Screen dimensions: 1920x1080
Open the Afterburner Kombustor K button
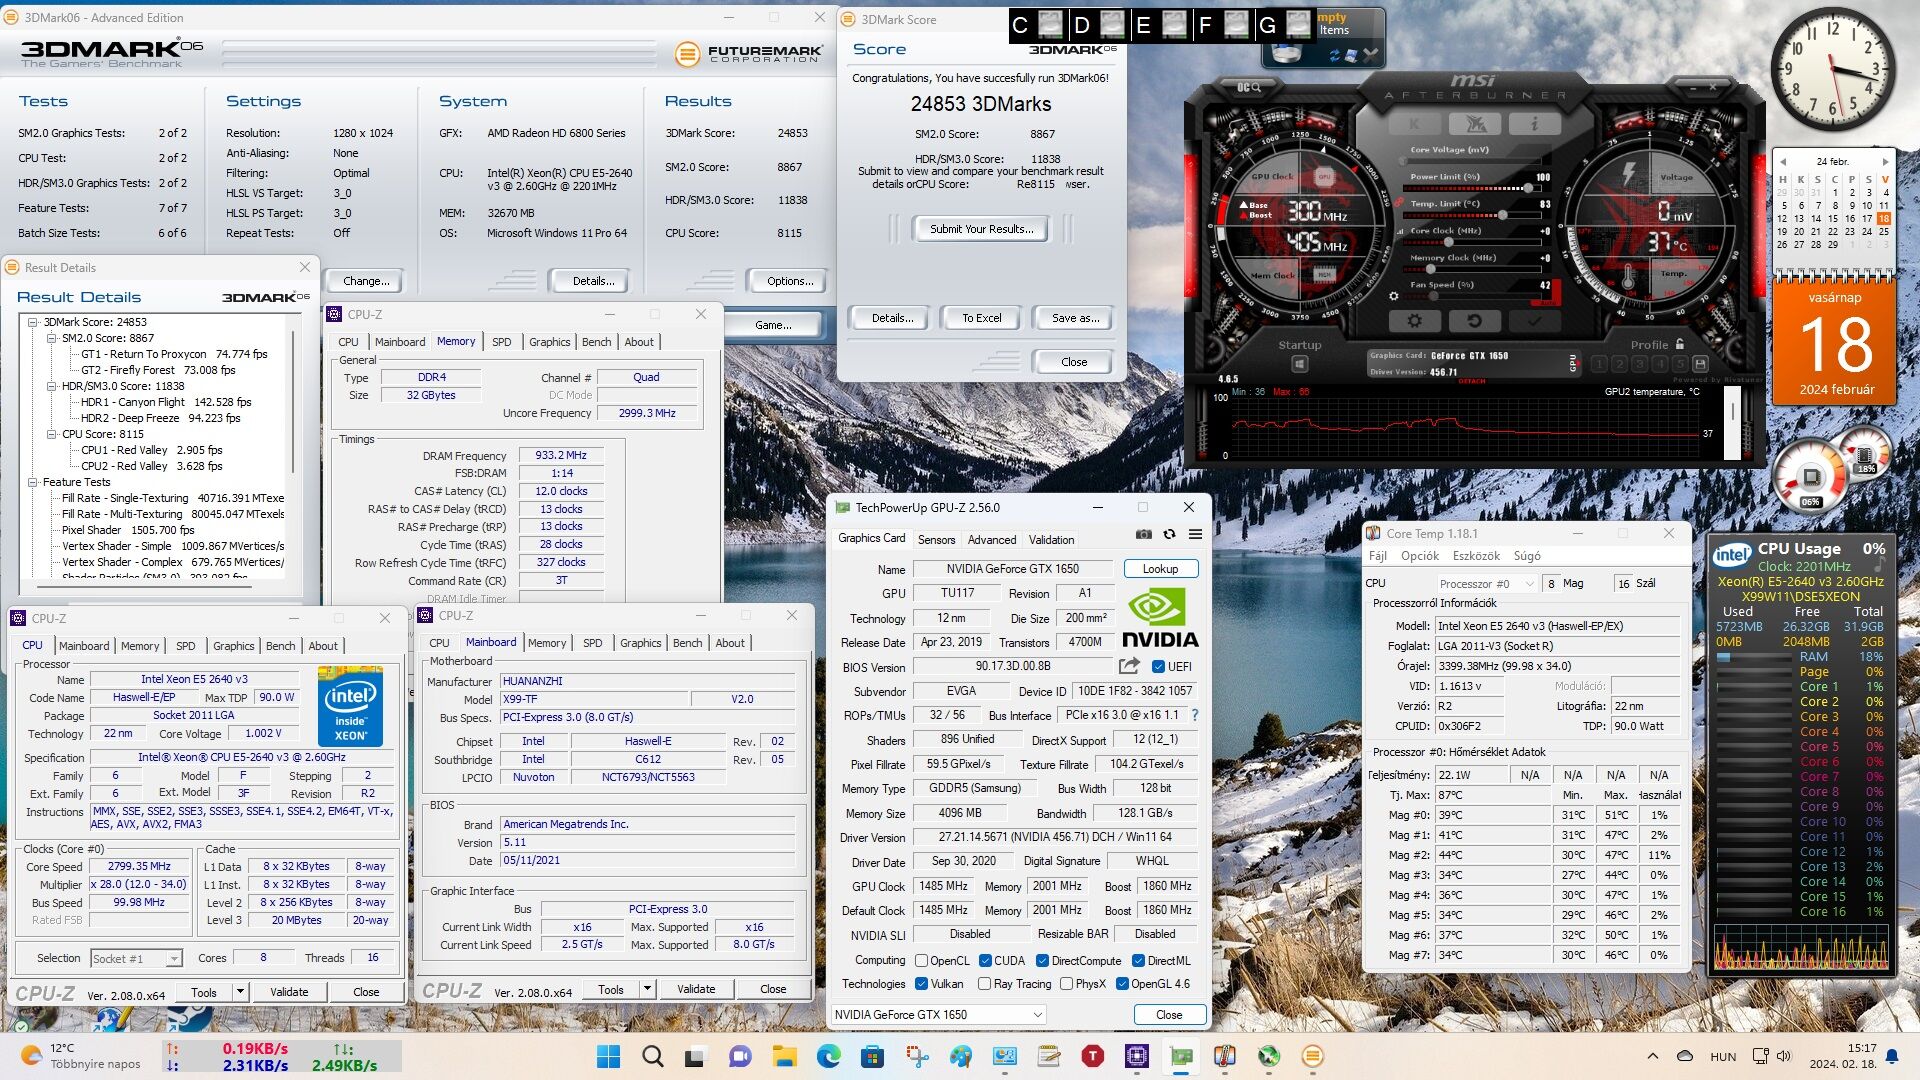[x=1415, y=124]
